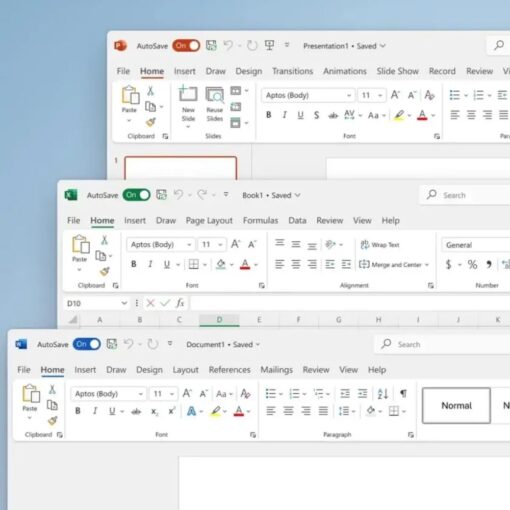Click the Excel Search box

click(x=465, y=195)
